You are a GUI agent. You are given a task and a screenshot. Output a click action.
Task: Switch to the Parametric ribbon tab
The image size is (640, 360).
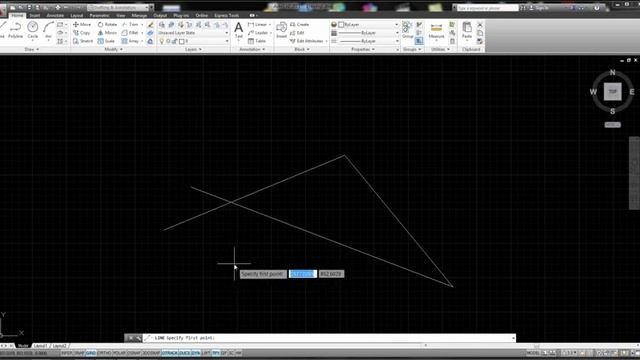99,16
